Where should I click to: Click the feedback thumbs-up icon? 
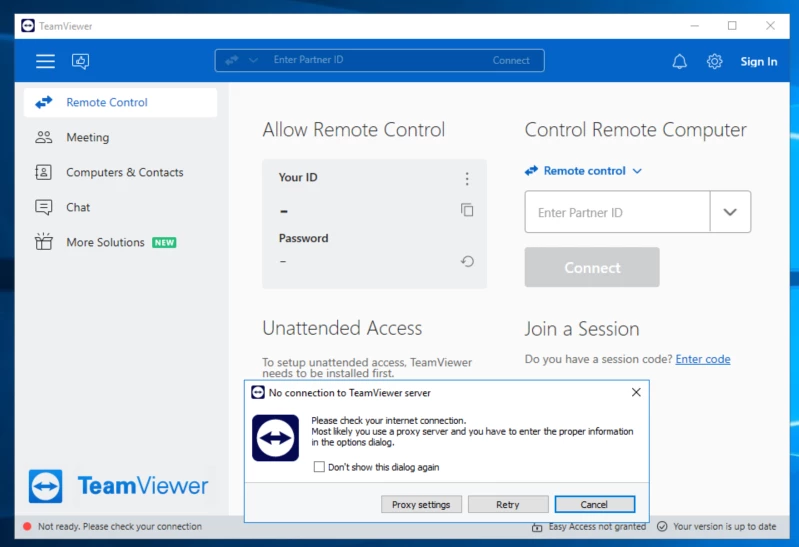coord(81,61)
